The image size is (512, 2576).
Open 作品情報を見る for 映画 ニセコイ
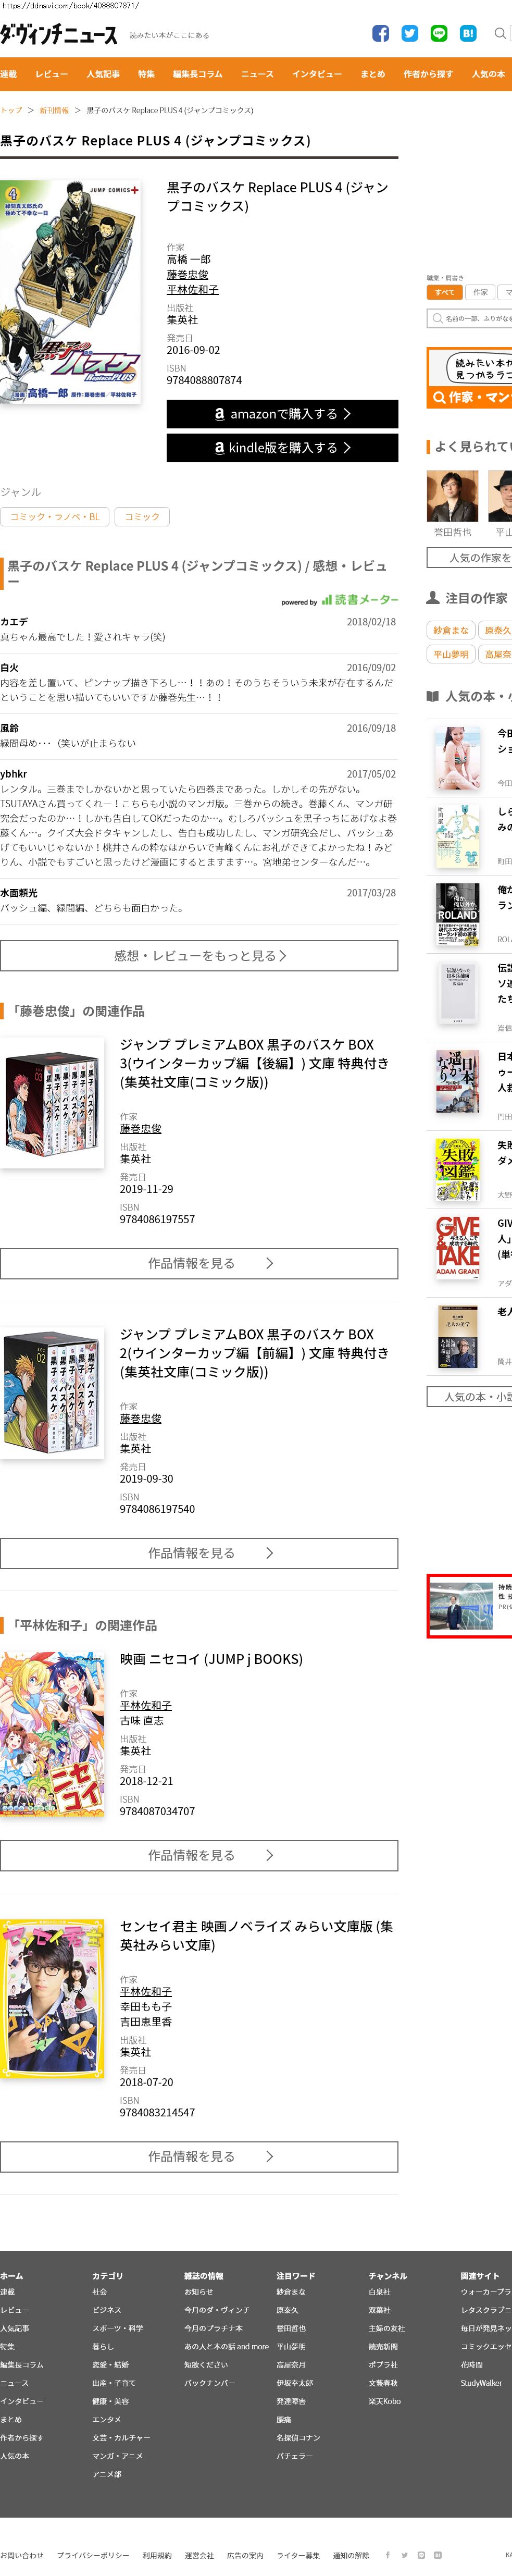[199, 1855]
